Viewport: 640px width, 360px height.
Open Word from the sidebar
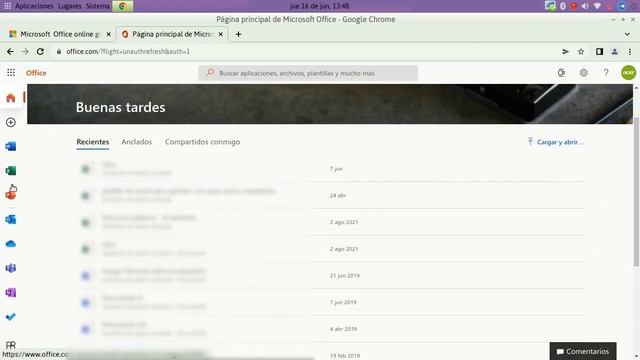click(x=11, y=147)
